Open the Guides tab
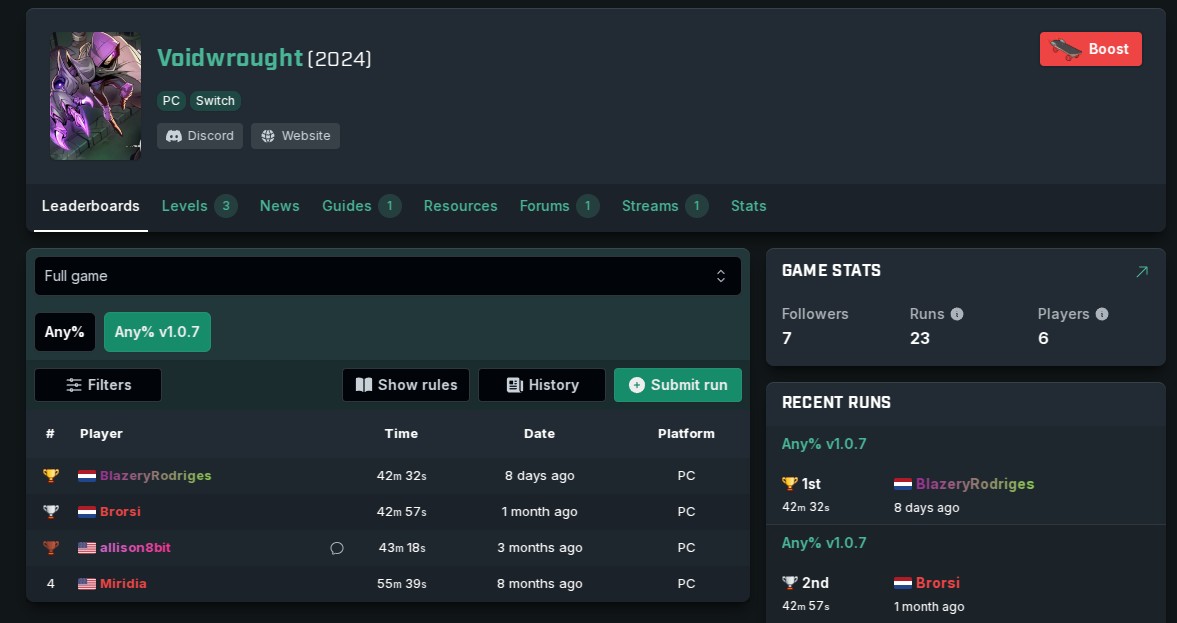This screenshot has width=1177, height=623. [x=362, y=206]
